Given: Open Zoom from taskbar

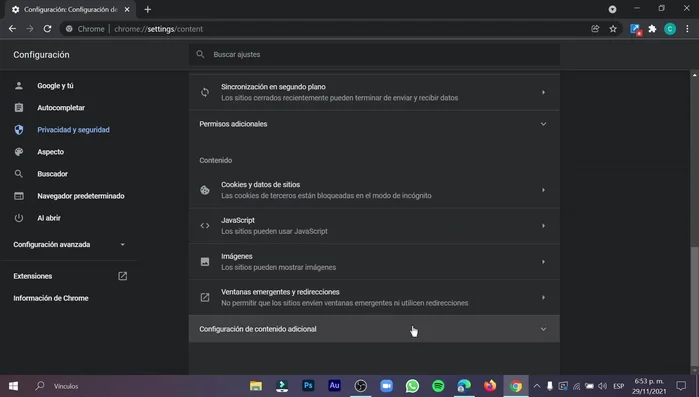Looking at the screenshot, I should tap(387, 386).
